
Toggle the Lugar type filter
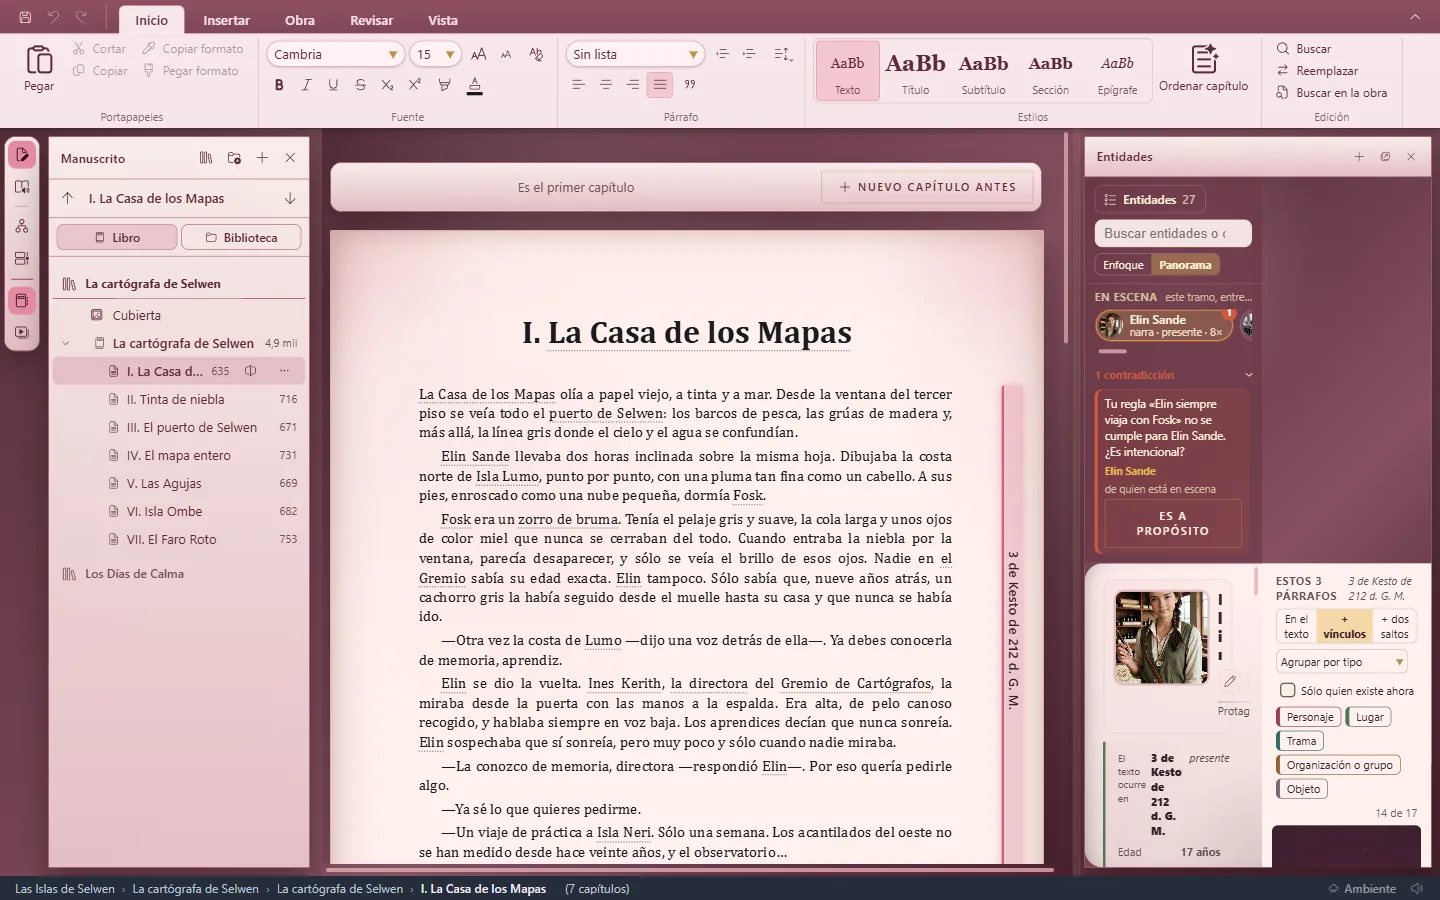[1369, 717]
